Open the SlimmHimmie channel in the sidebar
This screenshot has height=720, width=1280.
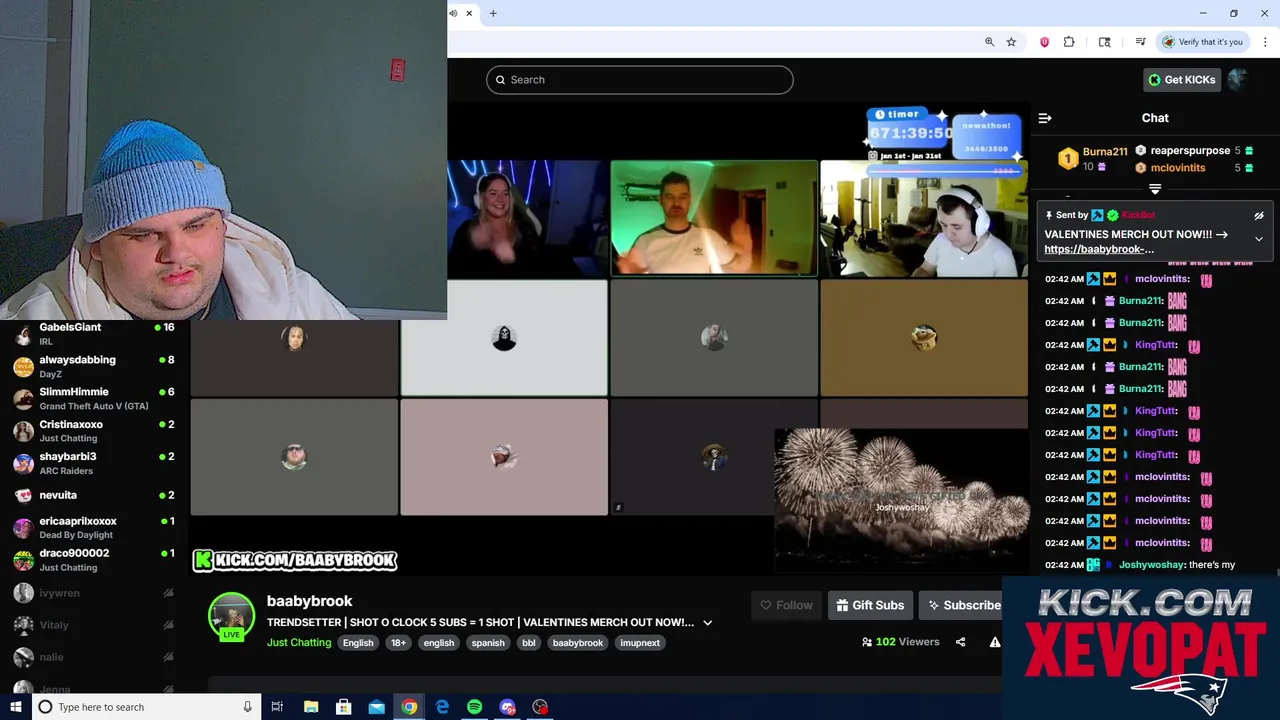94,398
